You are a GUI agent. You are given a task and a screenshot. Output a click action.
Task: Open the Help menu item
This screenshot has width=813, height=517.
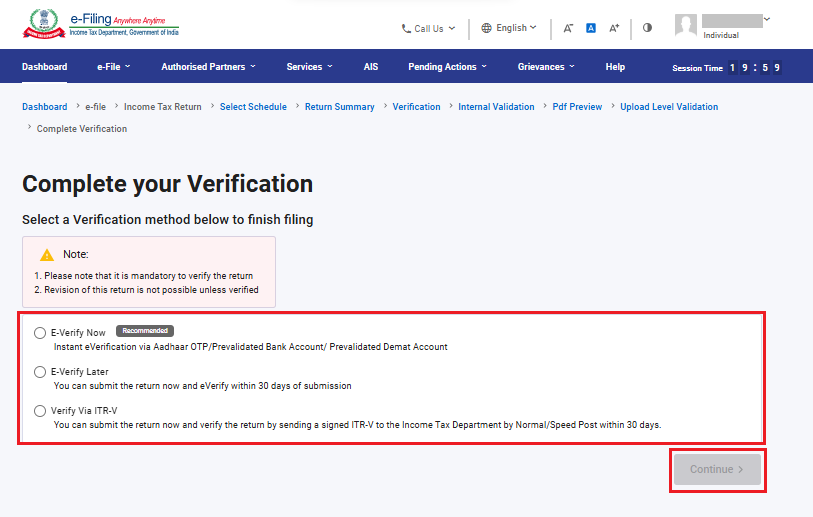pyautogui.click(x=615, y=67)
